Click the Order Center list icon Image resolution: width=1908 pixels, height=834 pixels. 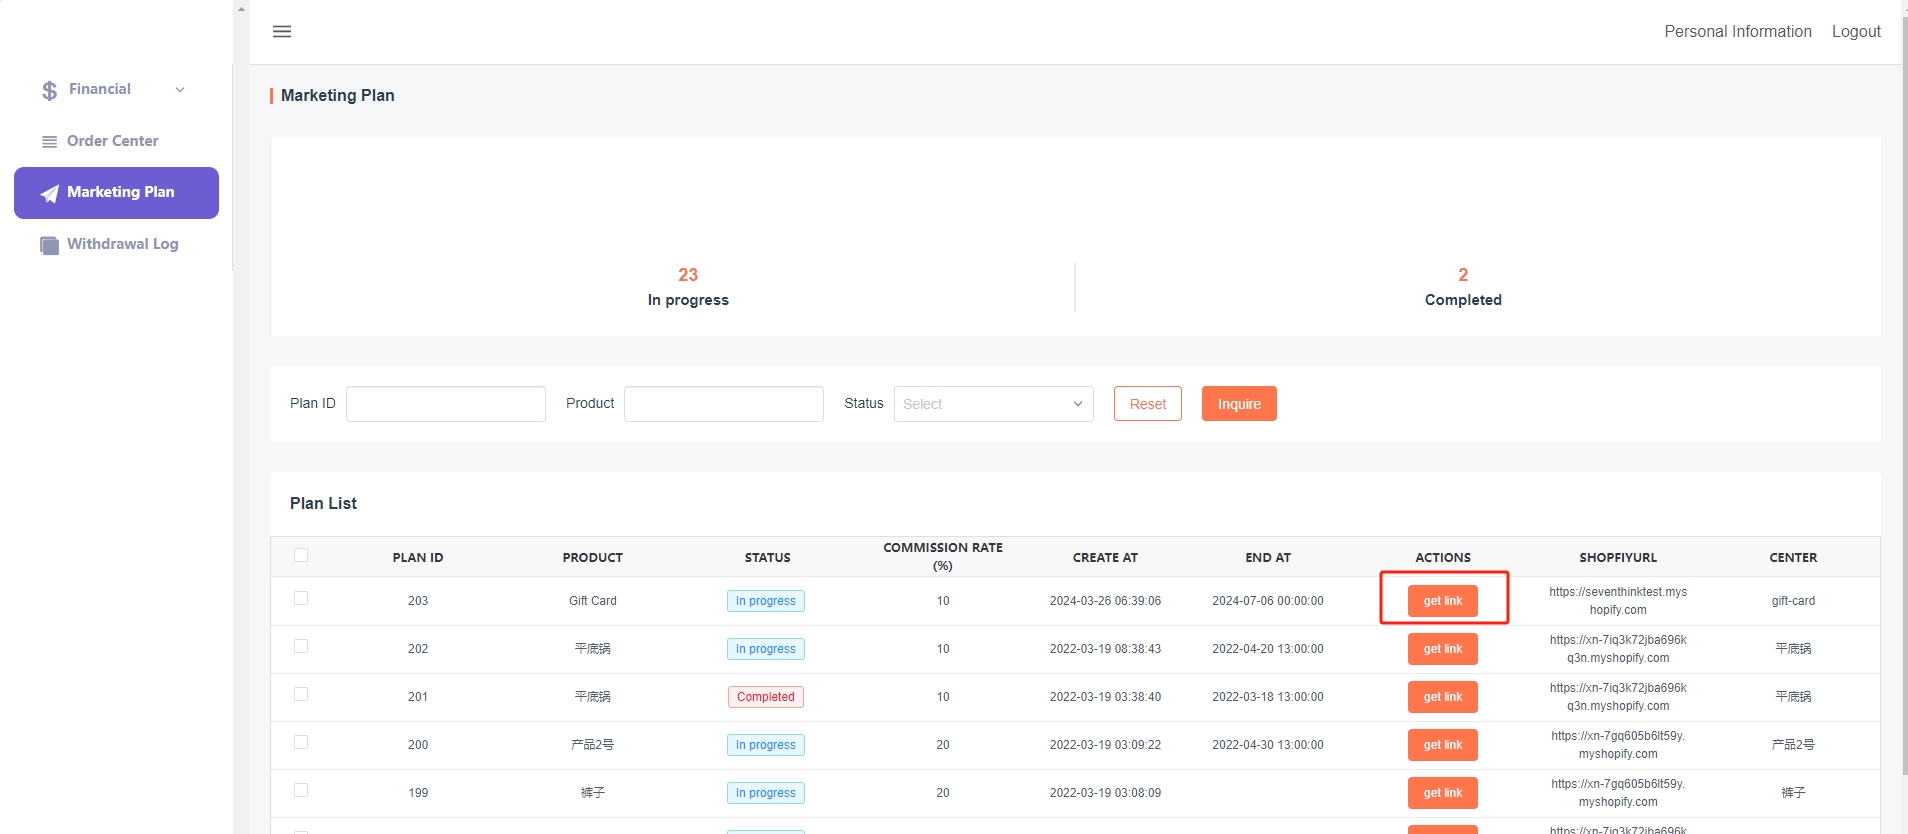49,142
